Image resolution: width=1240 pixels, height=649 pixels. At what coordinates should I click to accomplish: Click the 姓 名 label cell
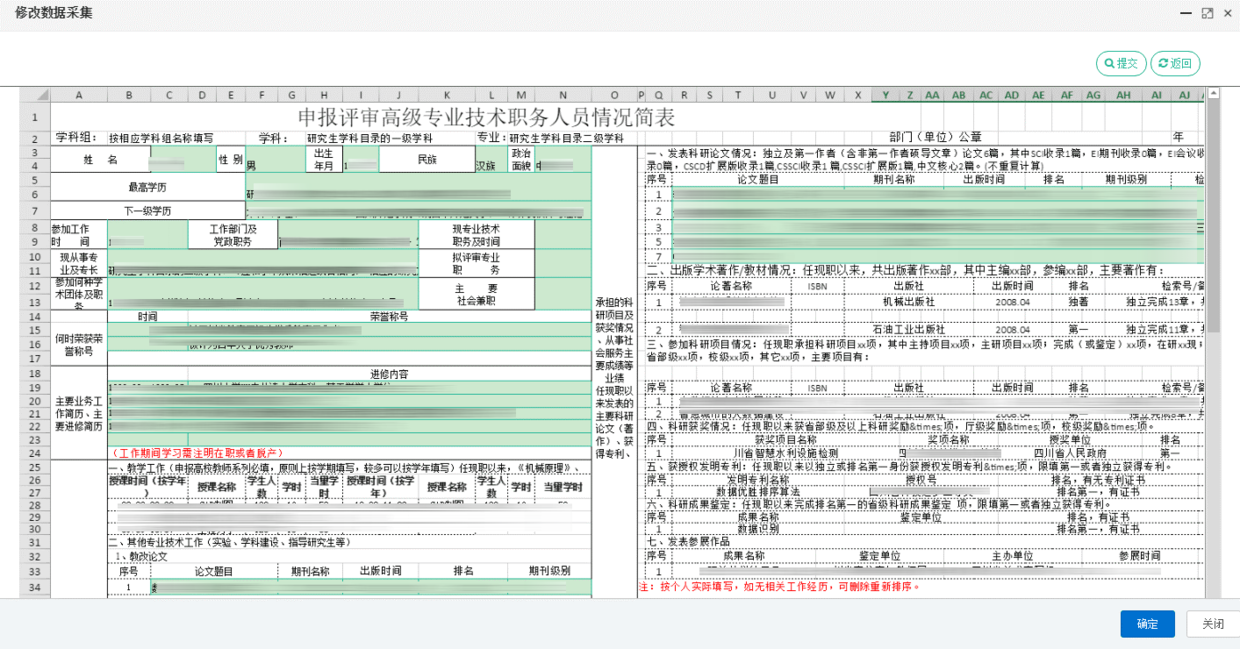click(99, 159)
